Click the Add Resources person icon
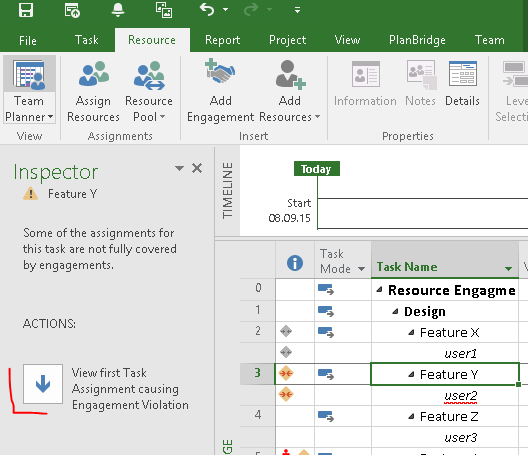The width and height of the screenshot is (528, 455). click(x=290, y=75)
